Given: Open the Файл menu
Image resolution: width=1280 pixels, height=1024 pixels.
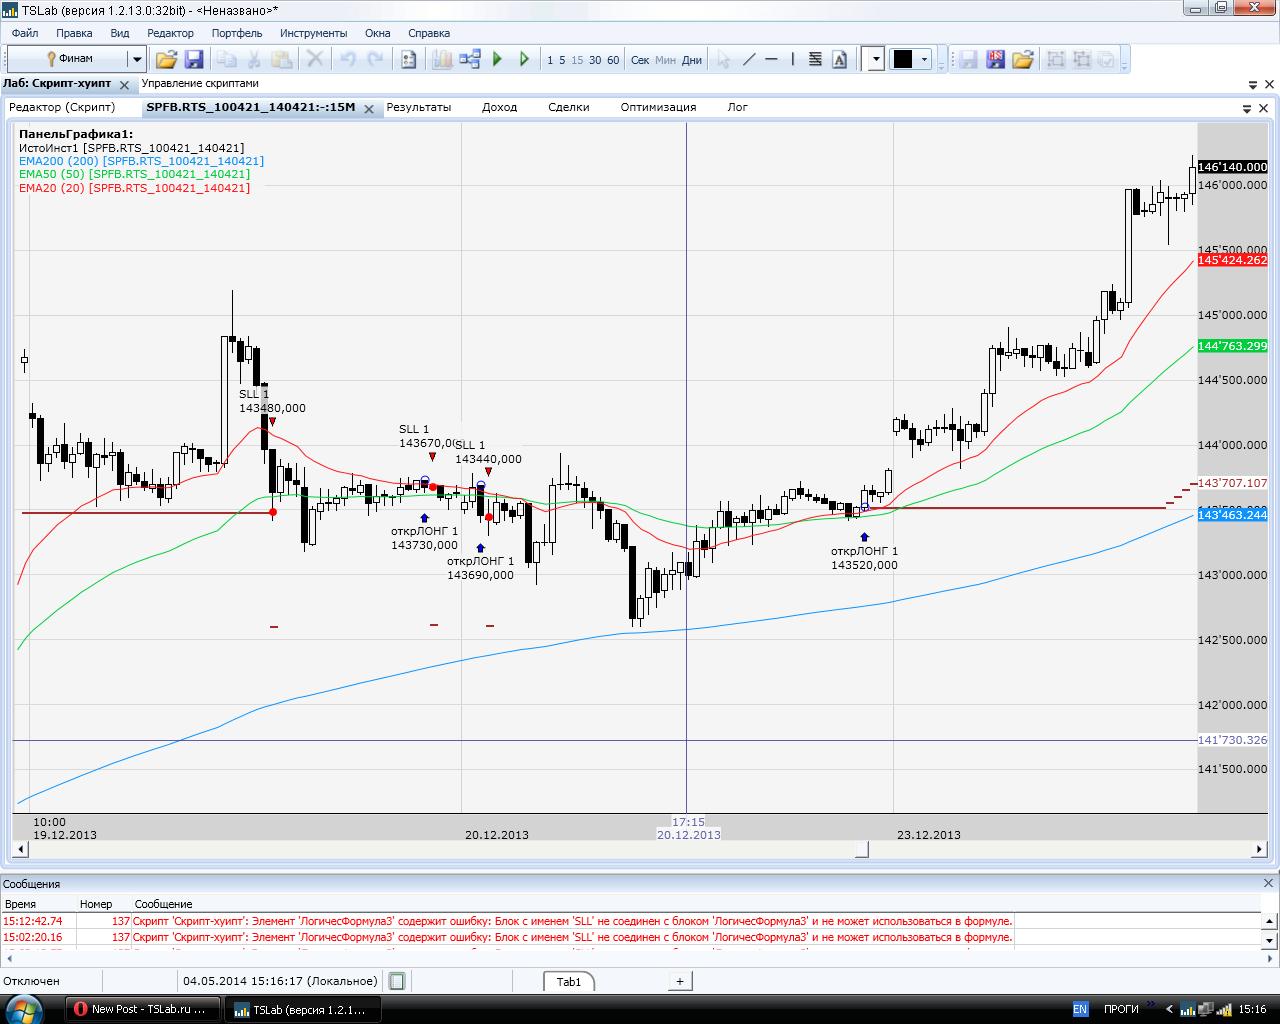Looking at the screenshot, I should [25, 33].
